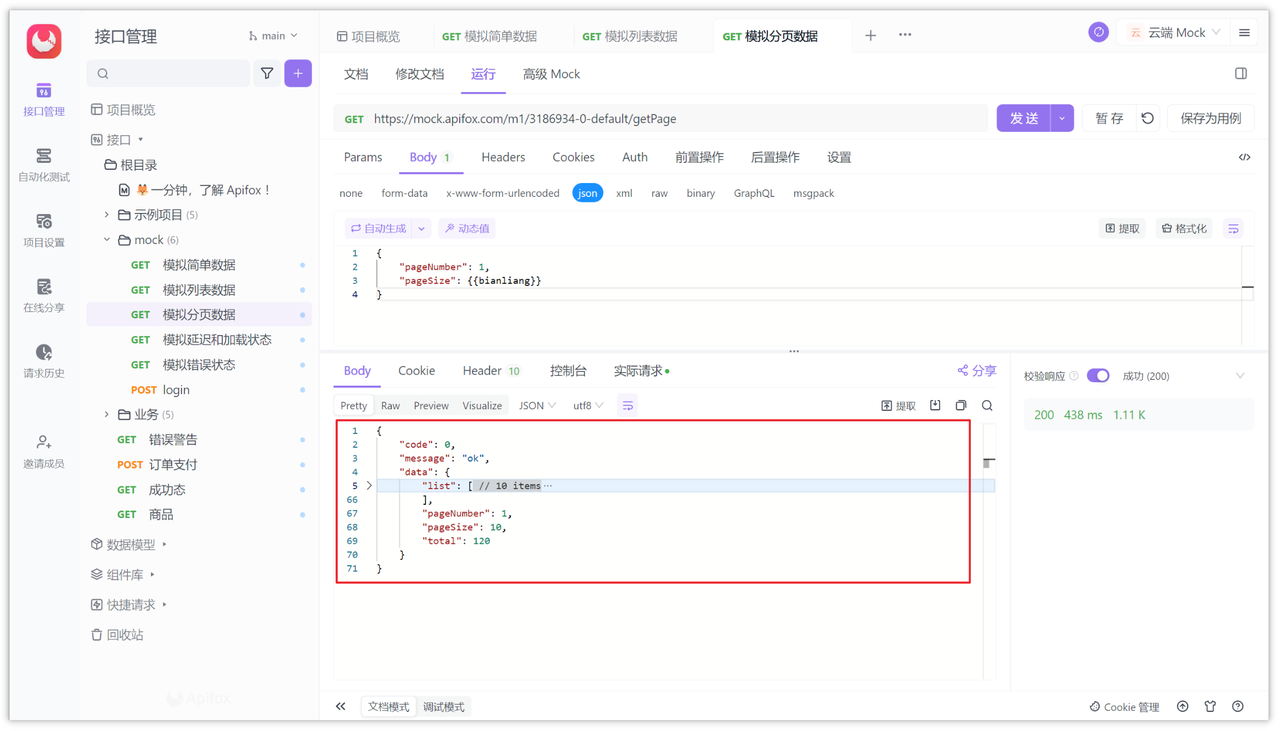Click 保存为用例 to save as case
1280x731 pixels.
[x=1210, y=117]
